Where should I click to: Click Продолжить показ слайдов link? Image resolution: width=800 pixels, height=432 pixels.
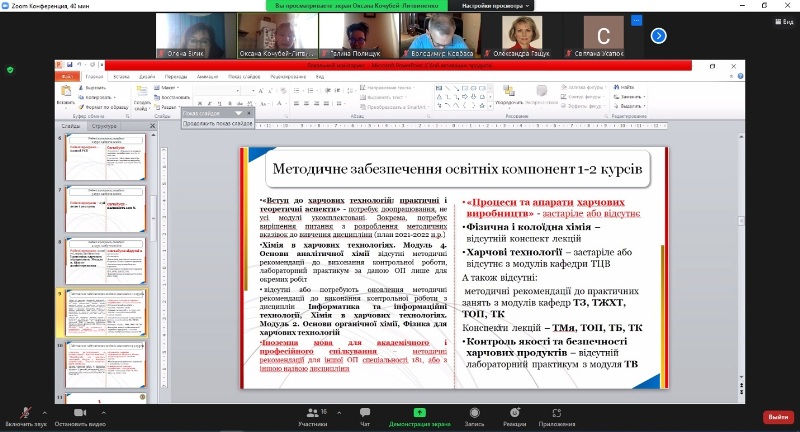click(218, 124)
